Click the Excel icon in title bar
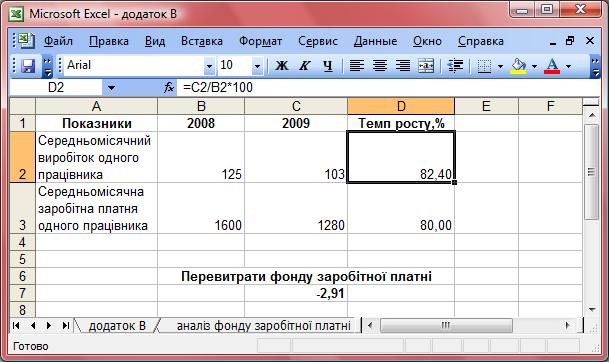 pos(17,14)
